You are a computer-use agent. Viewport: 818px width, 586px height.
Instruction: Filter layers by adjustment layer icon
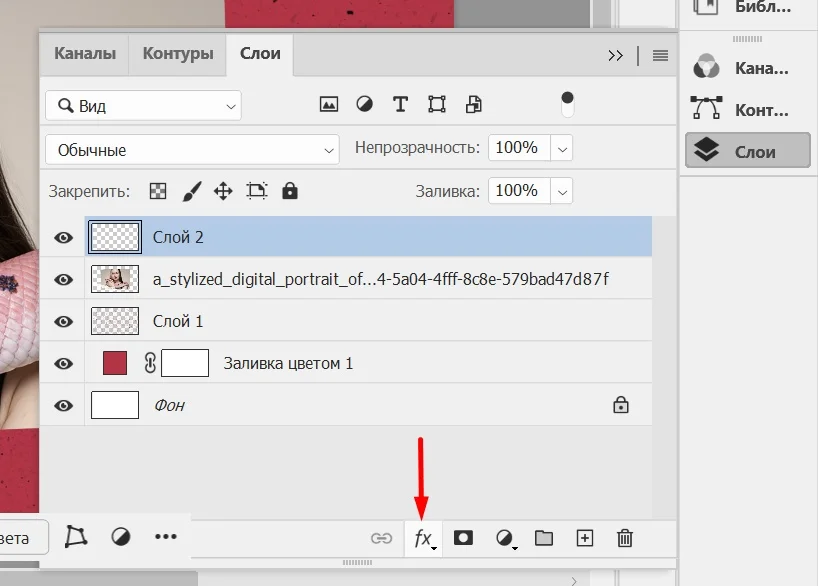pyautogui.click(x=364, y=104)
